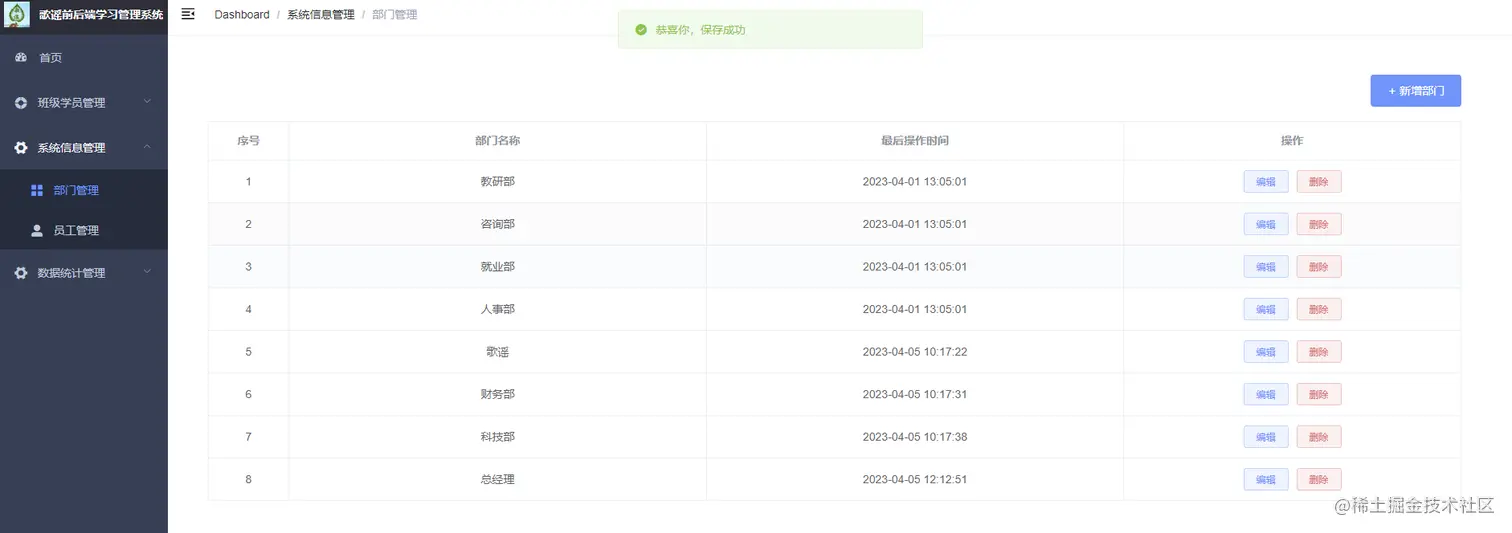Click the Dashboard breadcrumb link

(x=242, y=15)
